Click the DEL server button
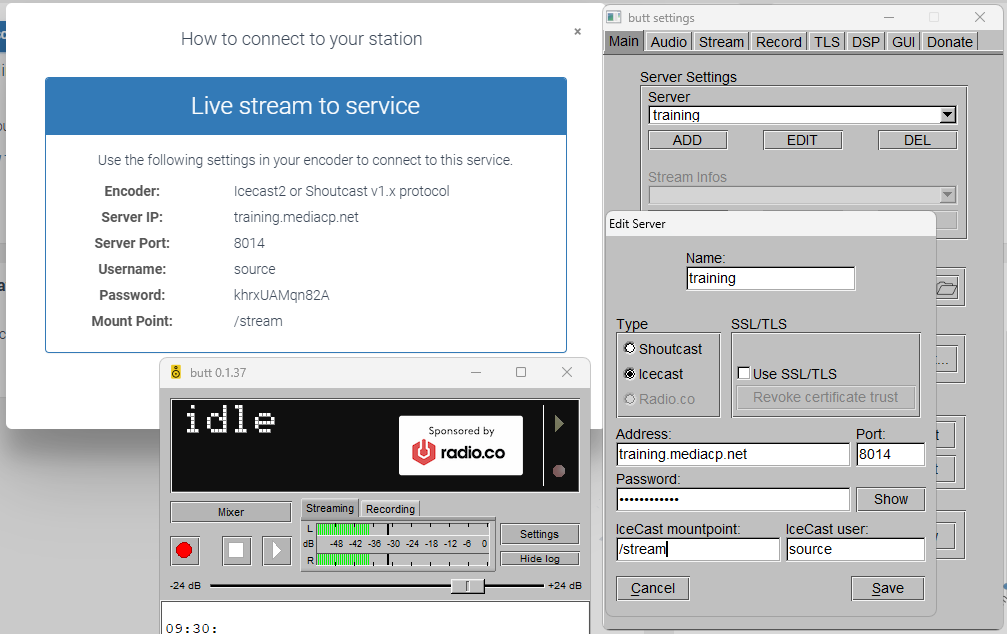The height and width of the screenshot is (634, 1007). (x=917, y=140)
